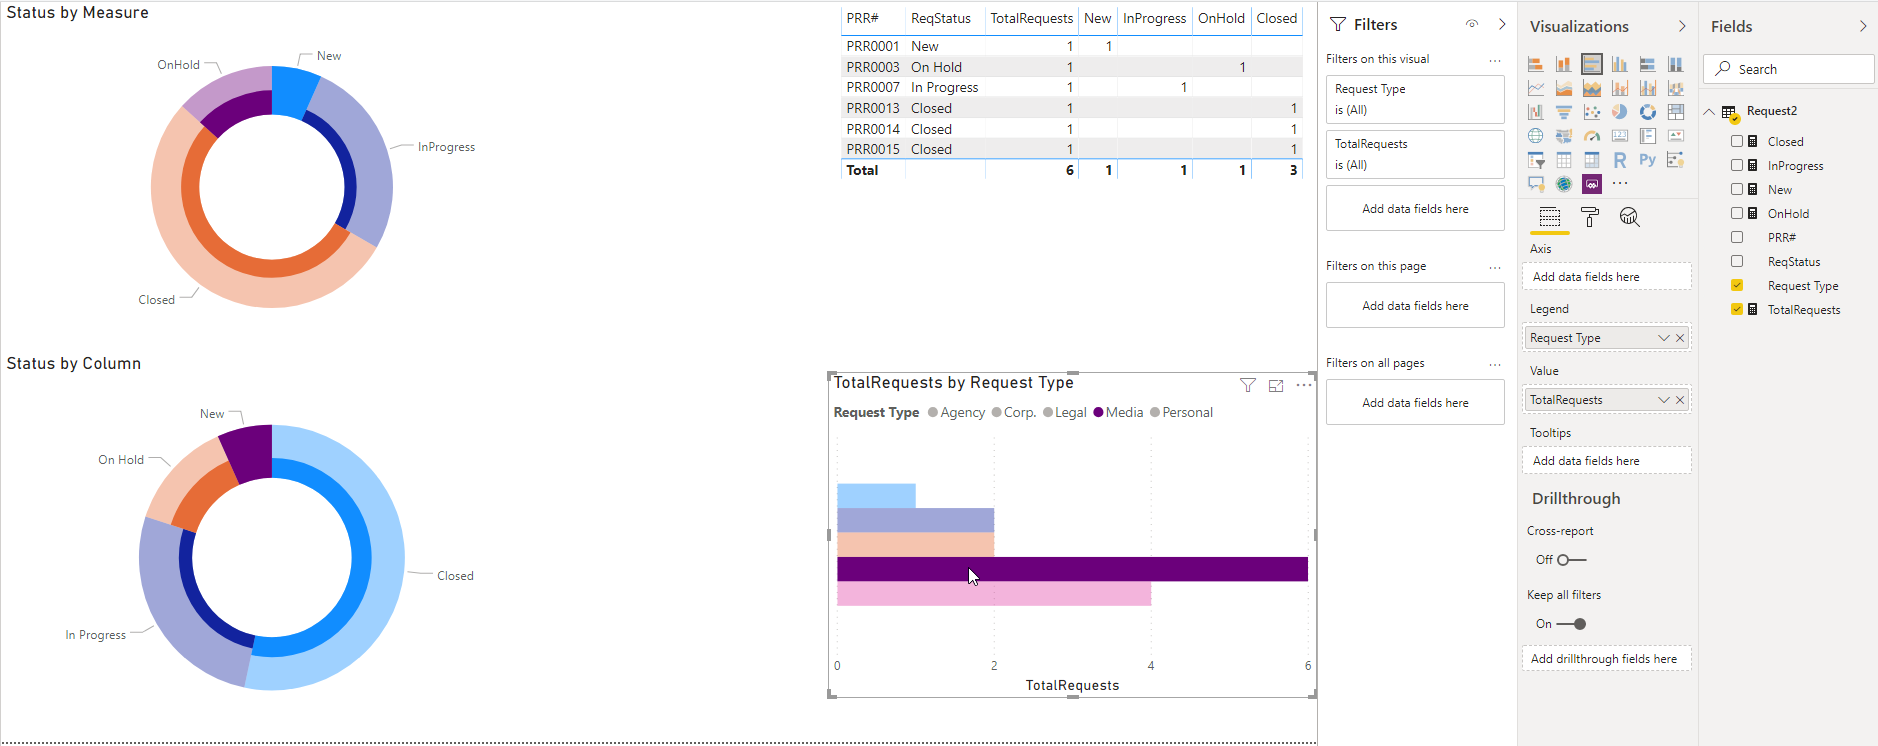Viewport: 1878px width, 746px height.
Task: Collapse the Filters pane
Action: (x=1502, y=24)
